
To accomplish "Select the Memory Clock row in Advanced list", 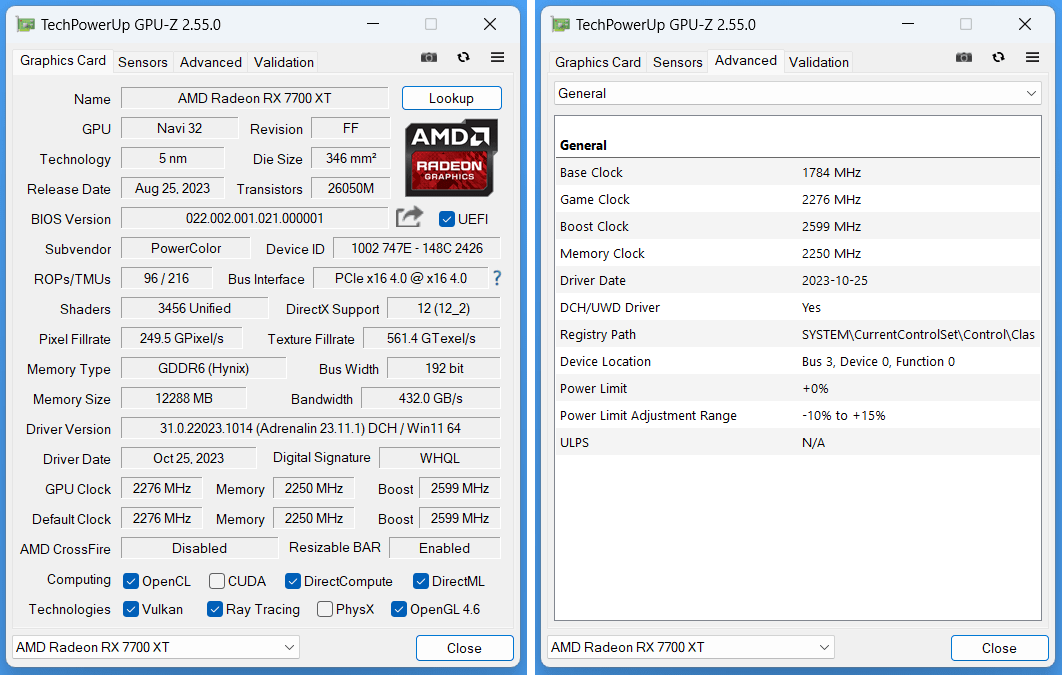I will point(797,254).
